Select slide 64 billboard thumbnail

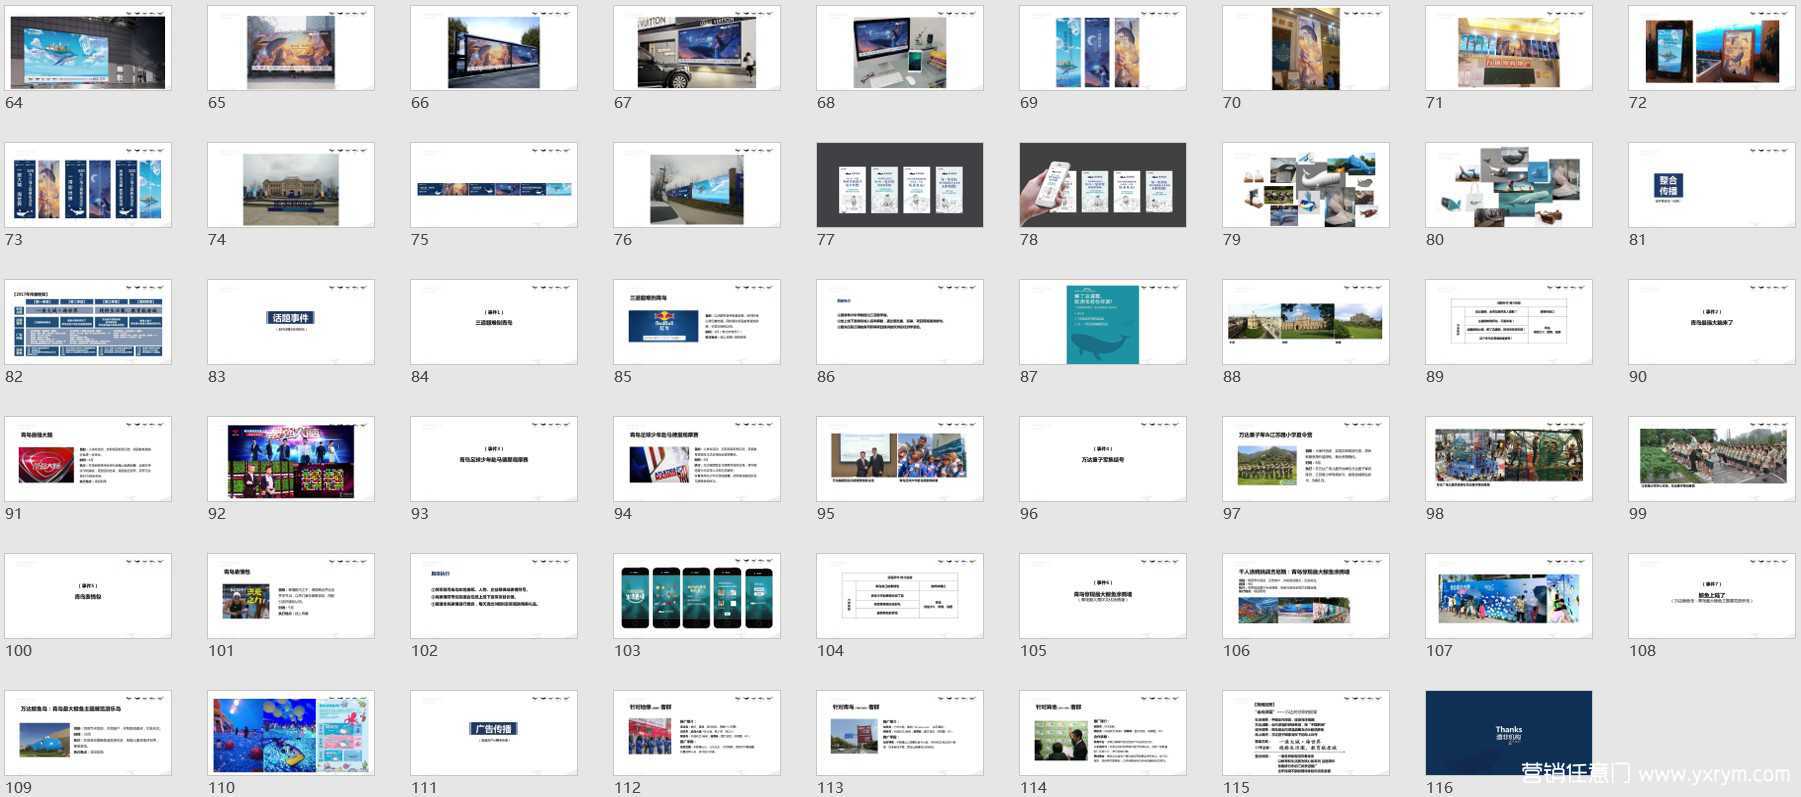[x=88, y=48]
